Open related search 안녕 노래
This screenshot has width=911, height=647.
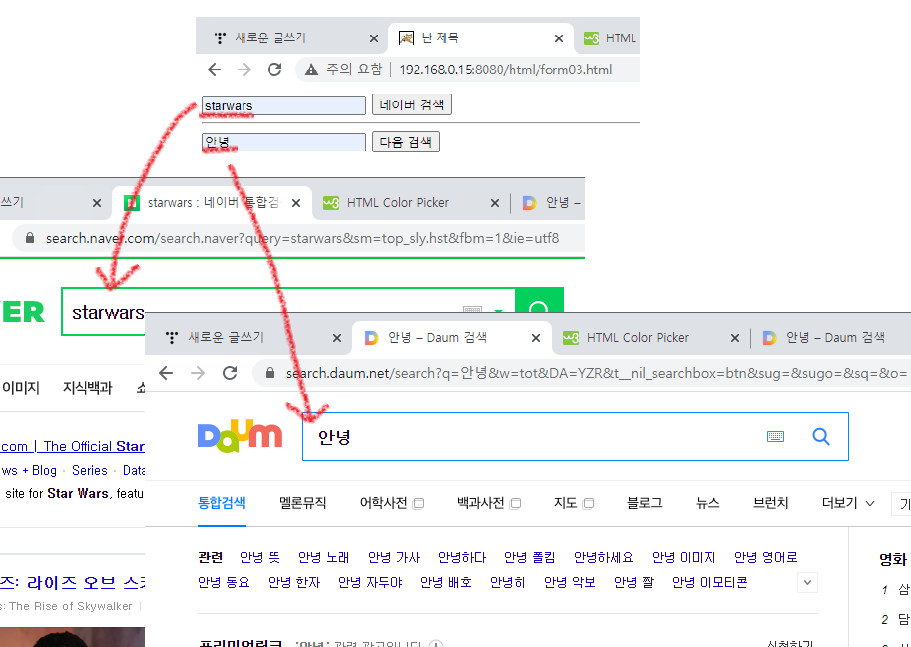click(x=323, y=558)
